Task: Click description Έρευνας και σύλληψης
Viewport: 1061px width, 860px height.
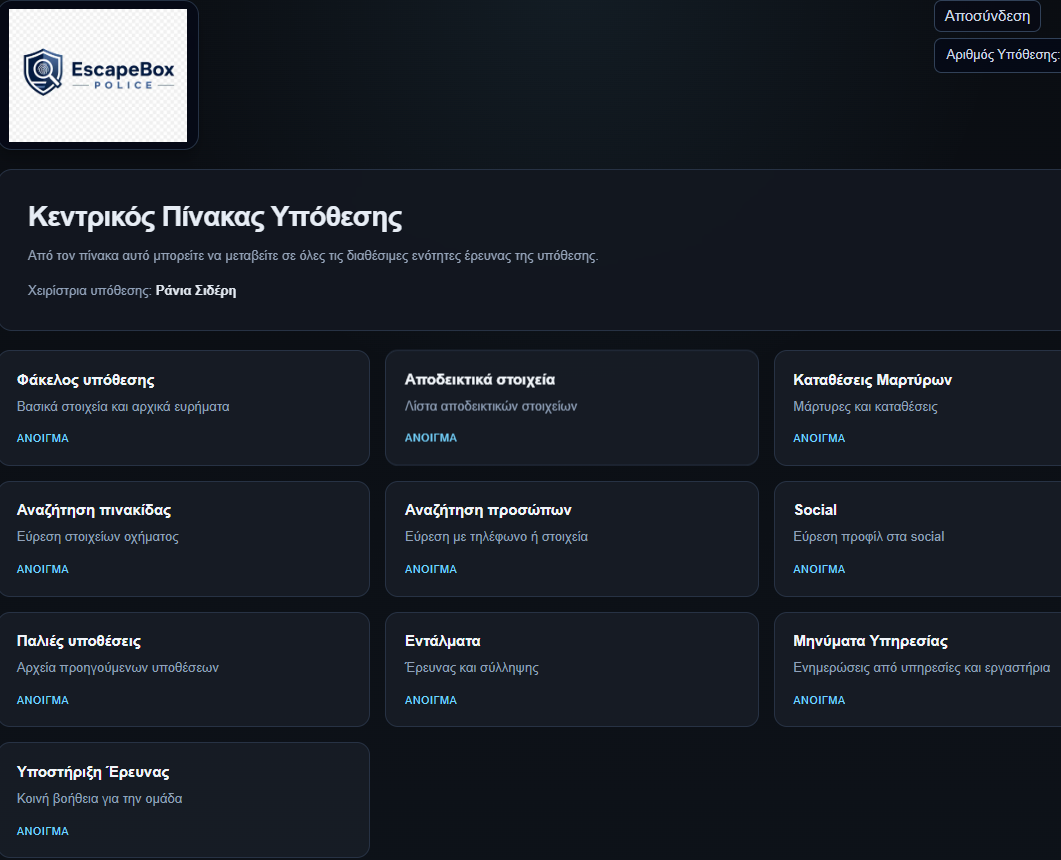Action: pyautogui.click(x=472, y=668)
